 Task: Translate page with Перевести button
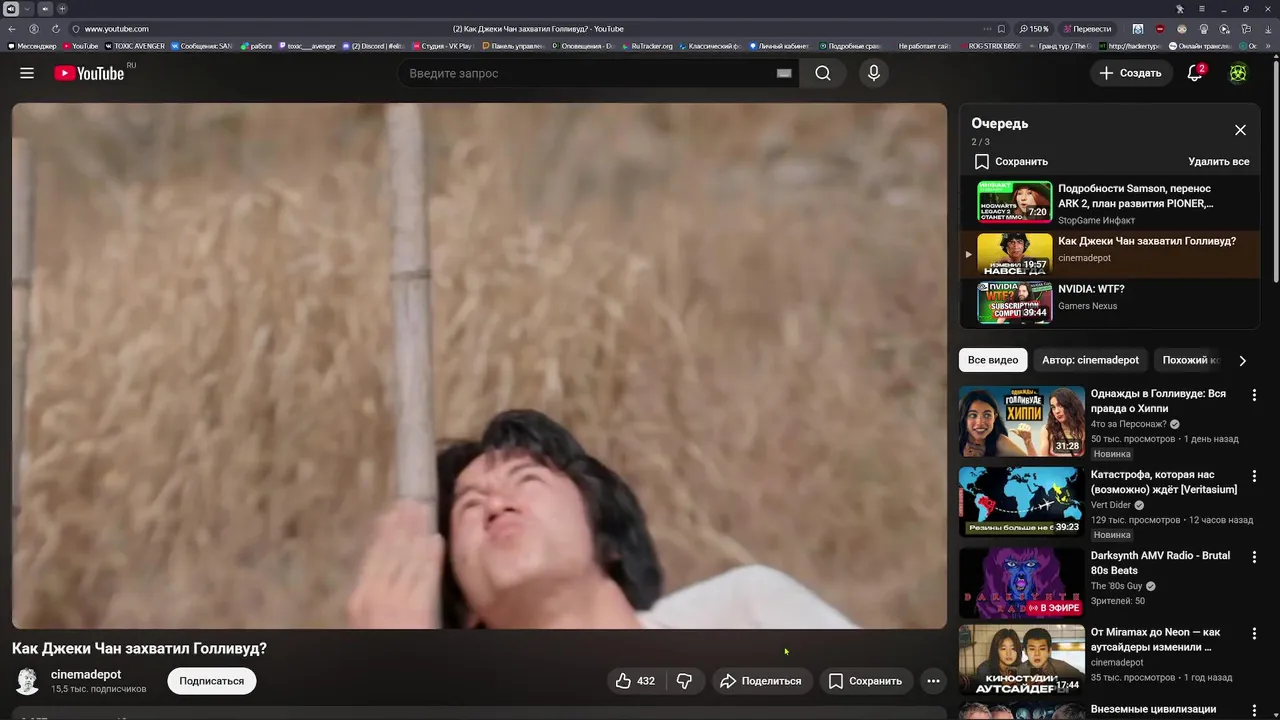click(1087, 29)
